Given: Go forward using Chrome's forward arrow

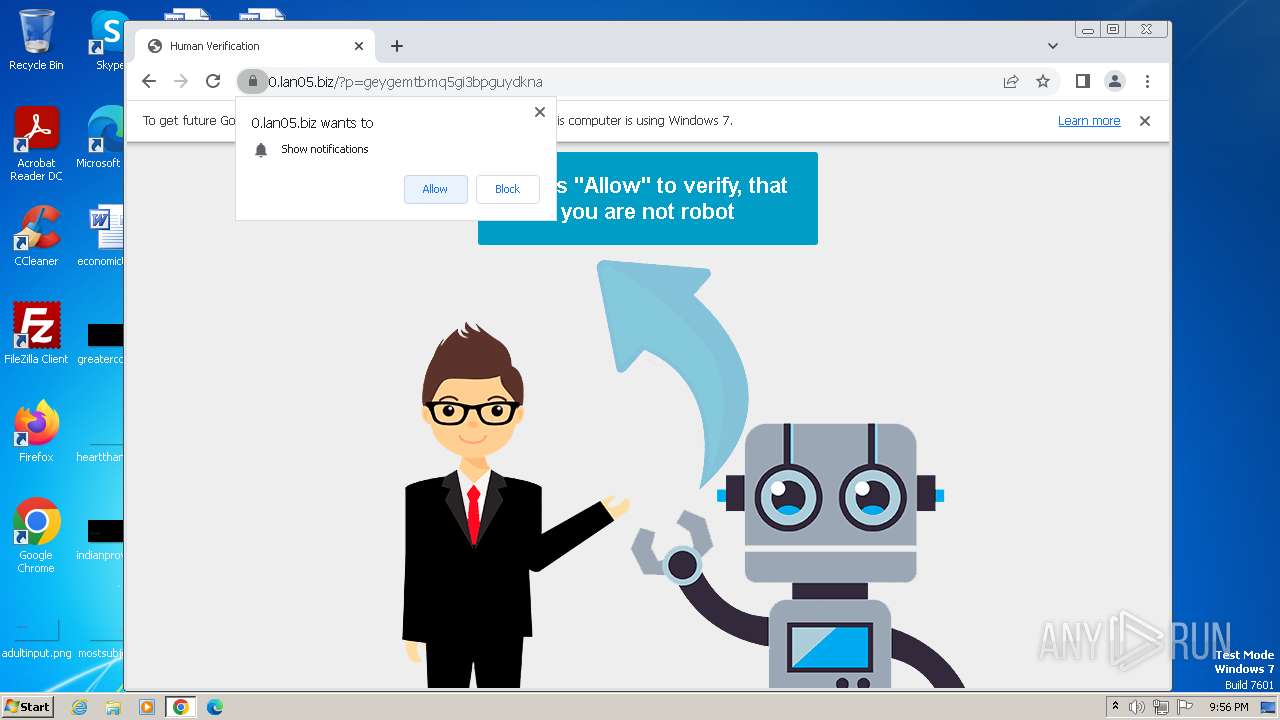Looking at the screenshot, I should point(181,81).
